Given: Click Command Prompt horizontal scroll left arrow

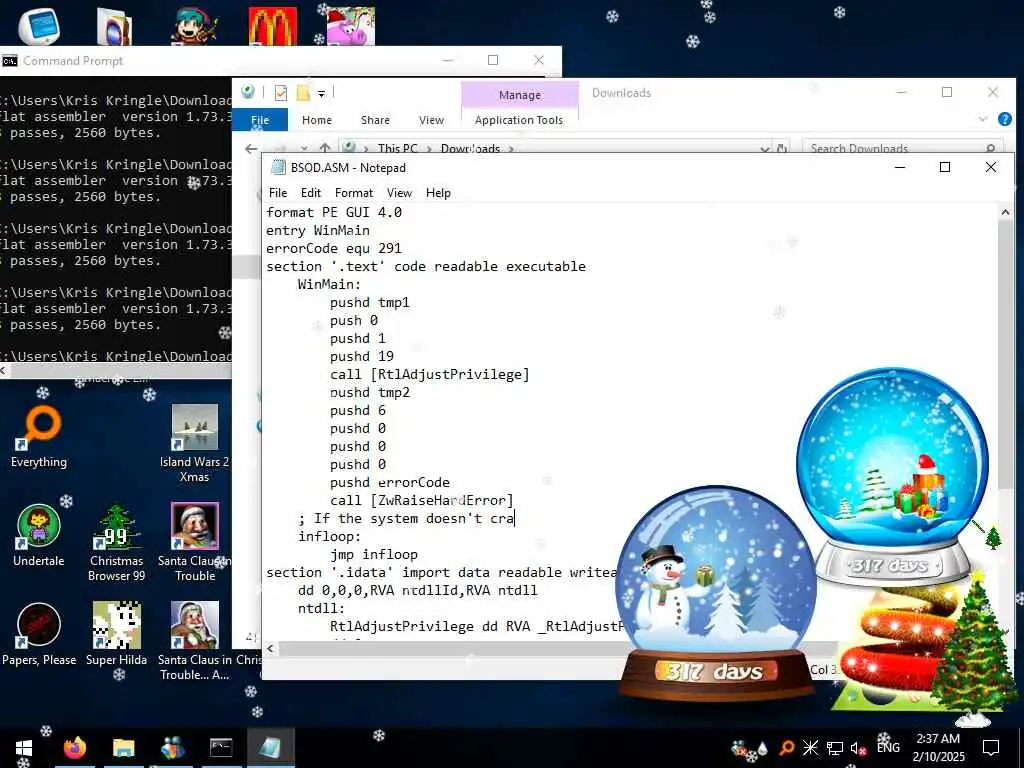Looking at the screenshot, I should click(3, 371).
